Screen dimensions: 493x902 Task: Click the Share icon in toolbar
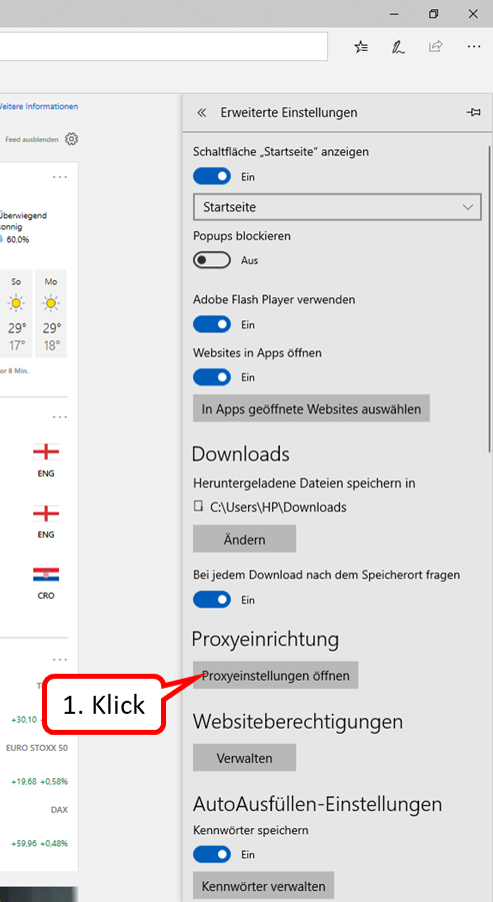(436, 47)
